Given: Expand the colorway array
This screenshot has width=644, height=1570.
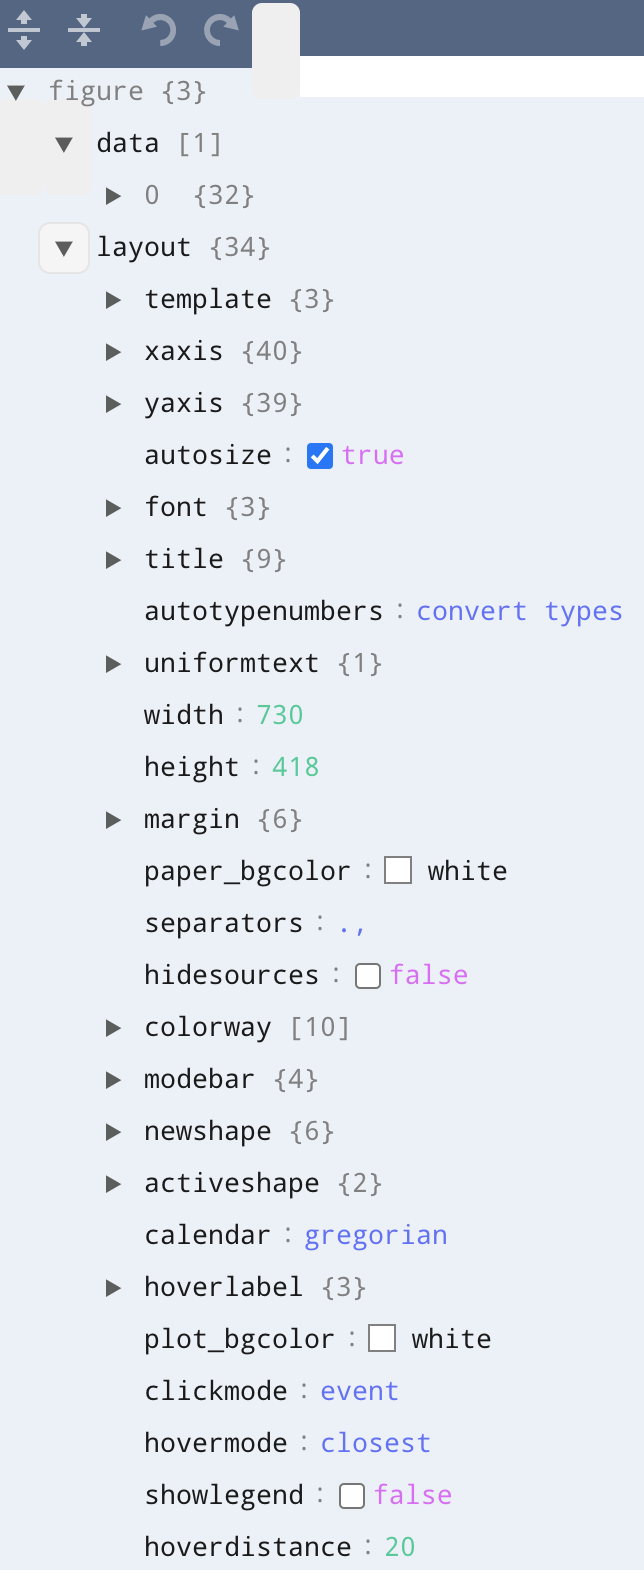Looking at the screenshot, I should [114, 1028].
